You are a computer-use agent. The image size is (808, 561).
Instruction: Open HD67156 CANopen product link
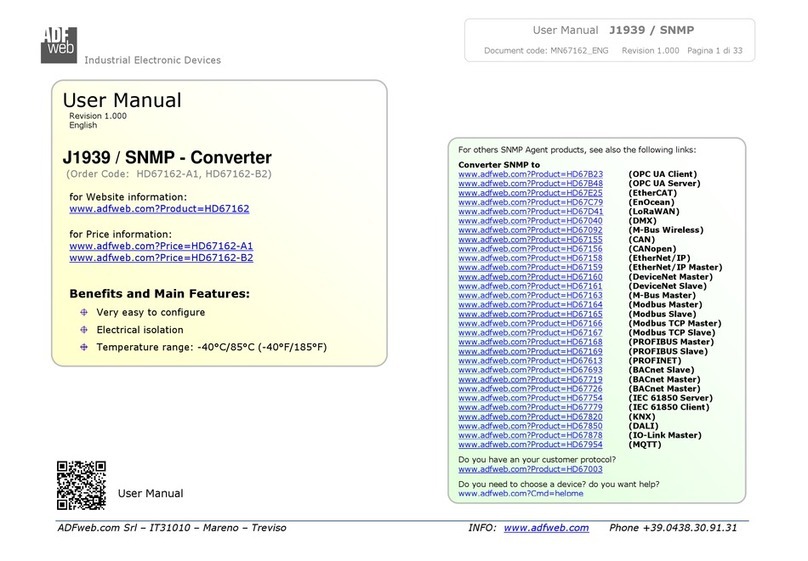[530, 249]
